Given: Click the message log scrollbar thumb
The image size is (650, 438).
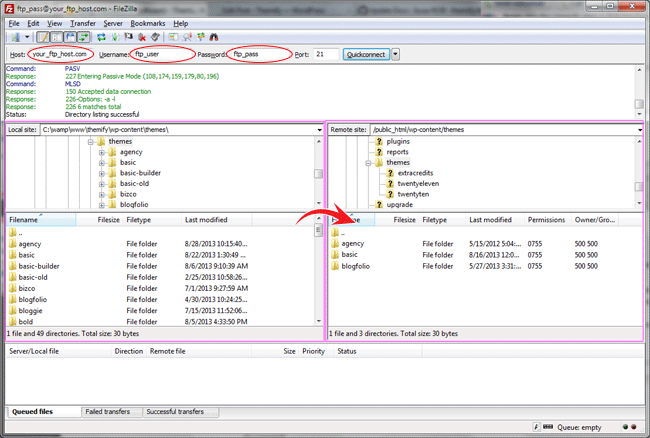Looking at the screenshot, I should click(639, 104).
